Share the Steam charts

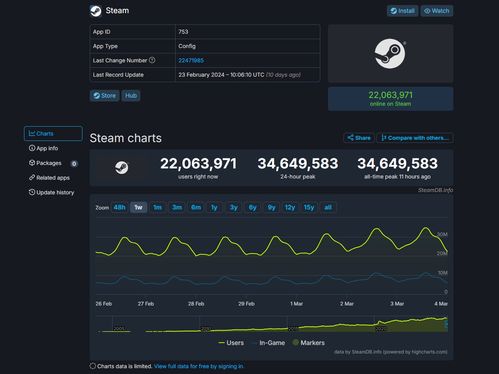pyautogui.click(x=359, y=138)
